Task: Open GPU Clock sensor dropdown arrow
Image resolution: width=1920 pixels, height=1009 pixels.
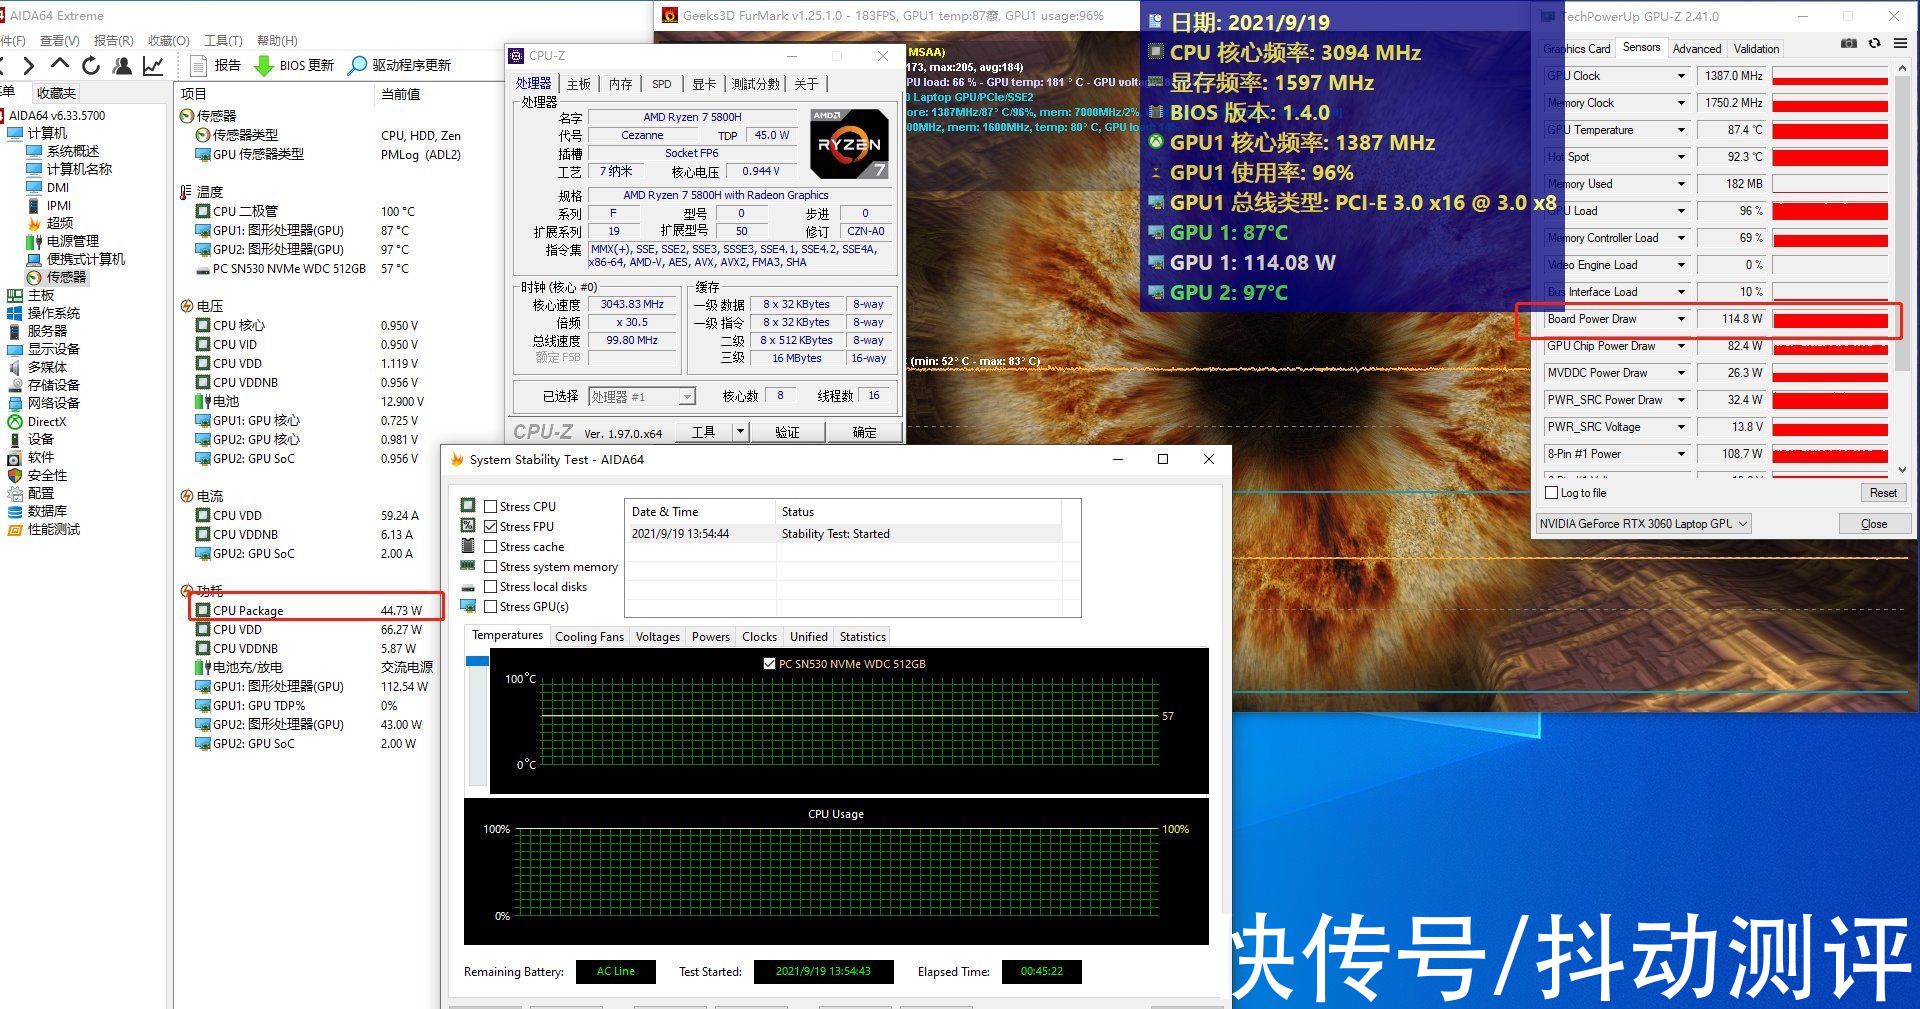Action: click(x=1681, y=76)
